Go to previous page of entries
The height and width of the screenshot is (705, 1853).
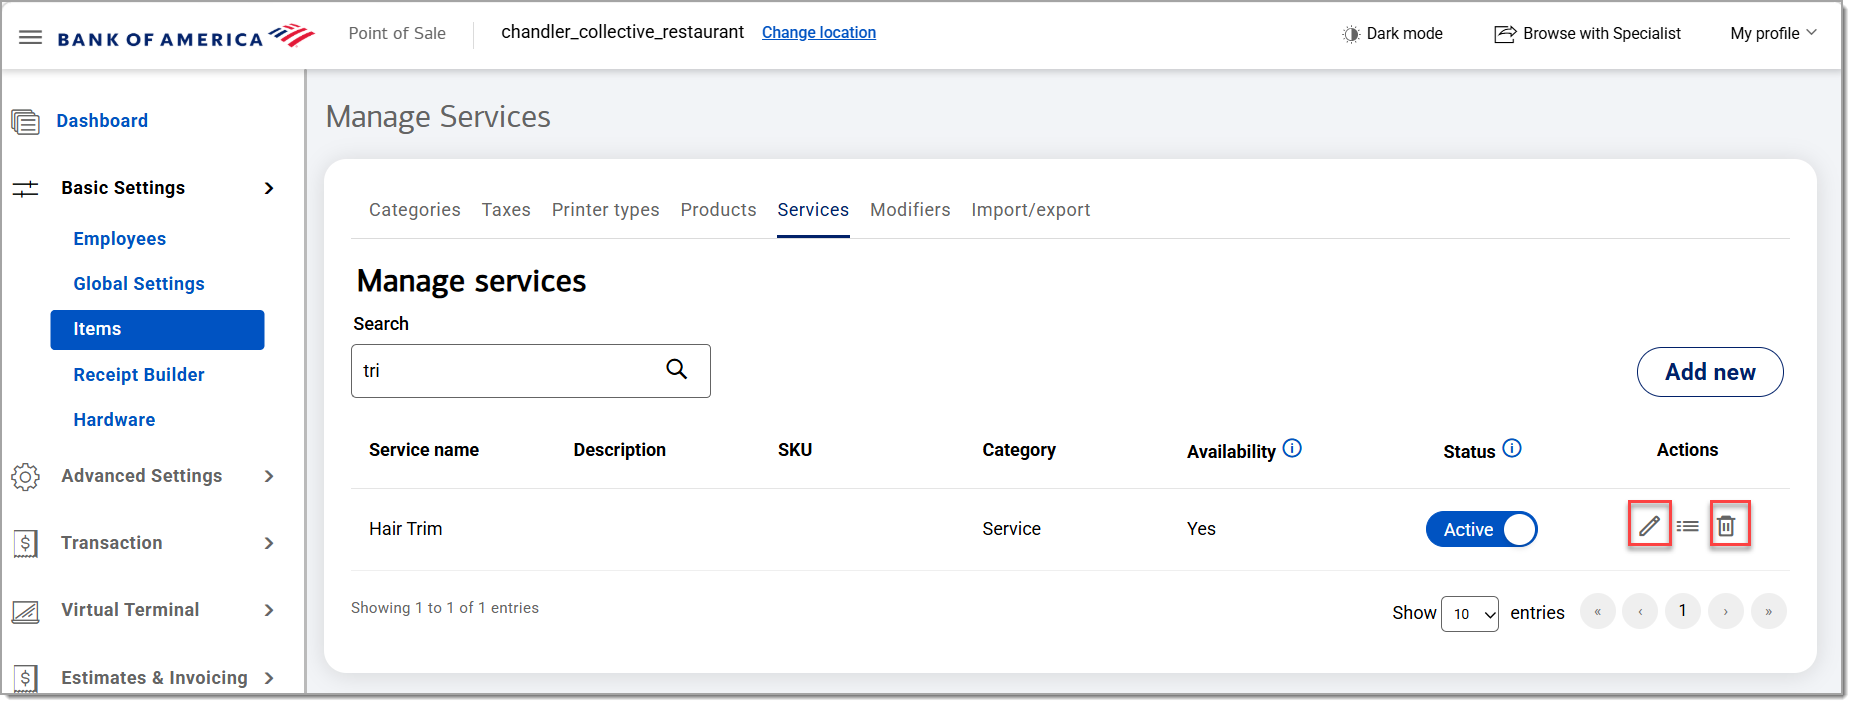(x=1640, y=611)
